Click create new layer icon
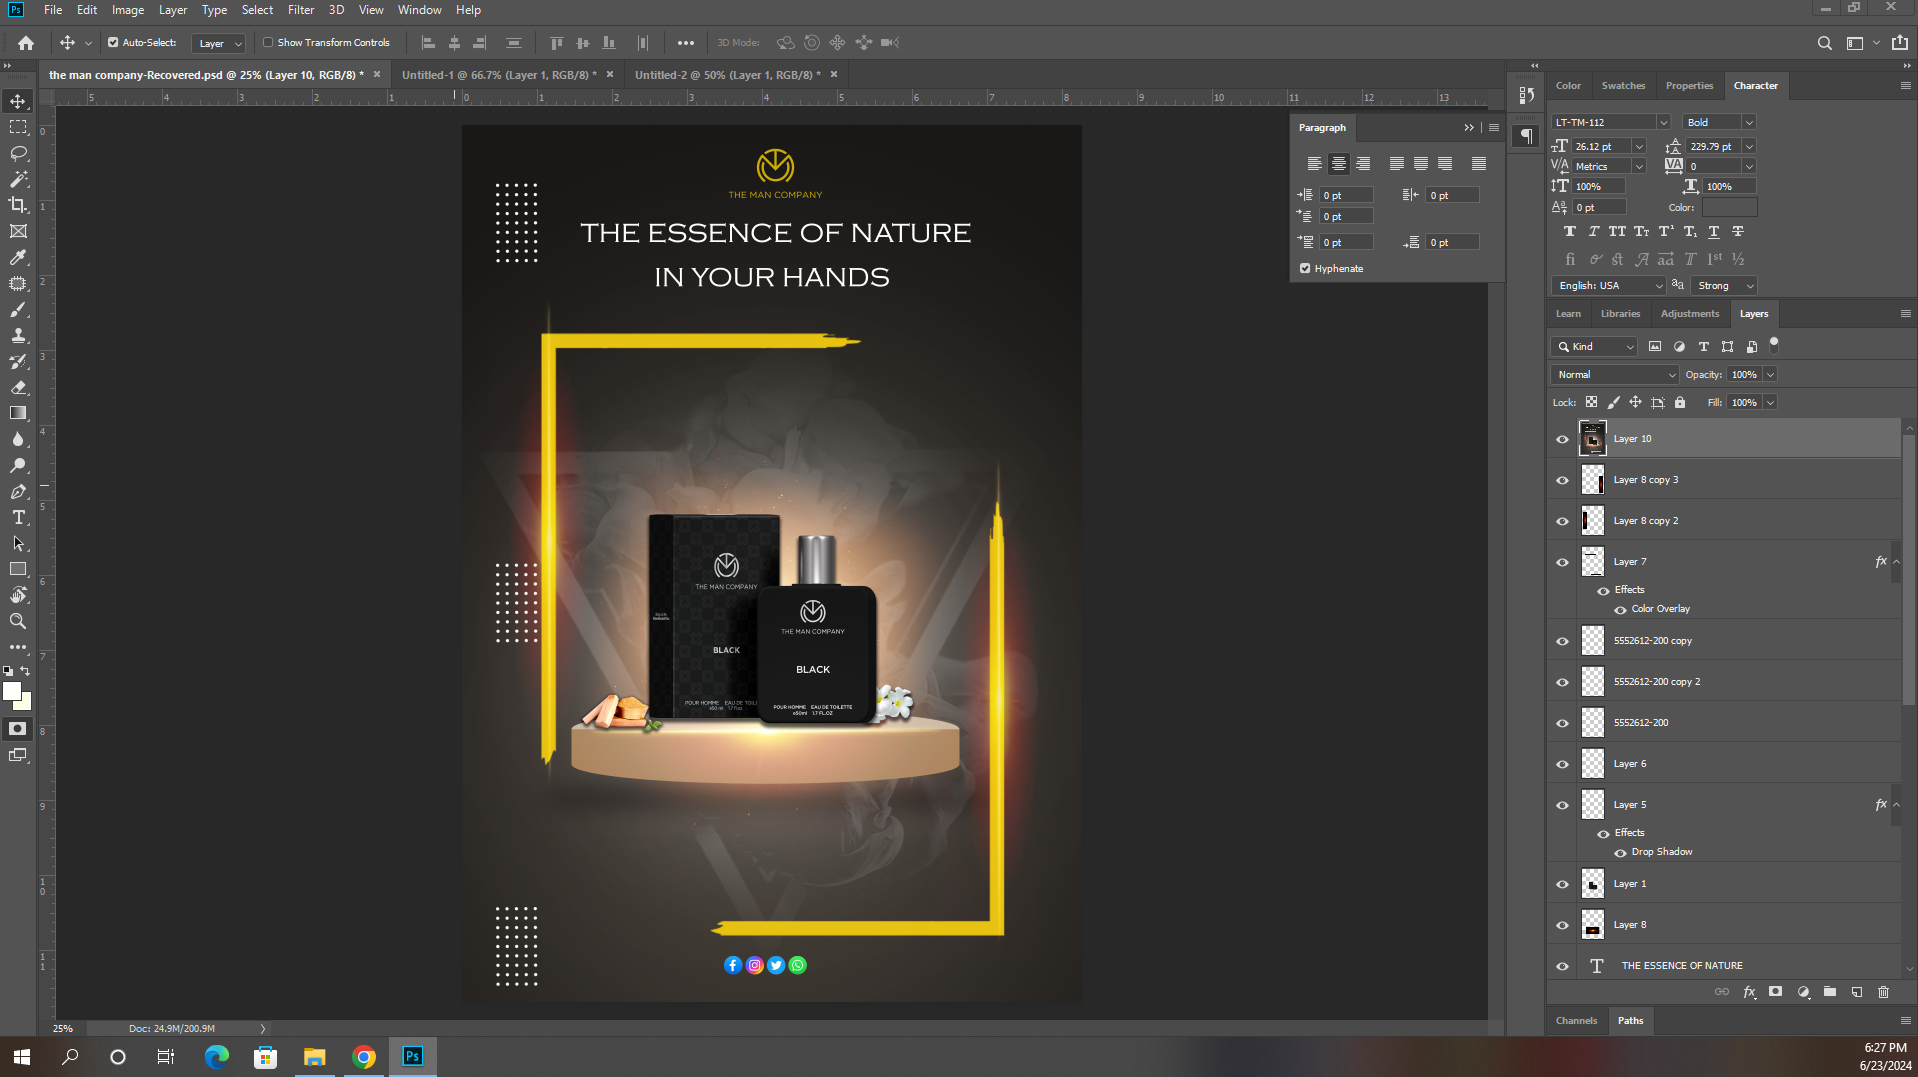Viewport: 1918px width, 1077px height. pyautogui.click(x=1857, y=992)
